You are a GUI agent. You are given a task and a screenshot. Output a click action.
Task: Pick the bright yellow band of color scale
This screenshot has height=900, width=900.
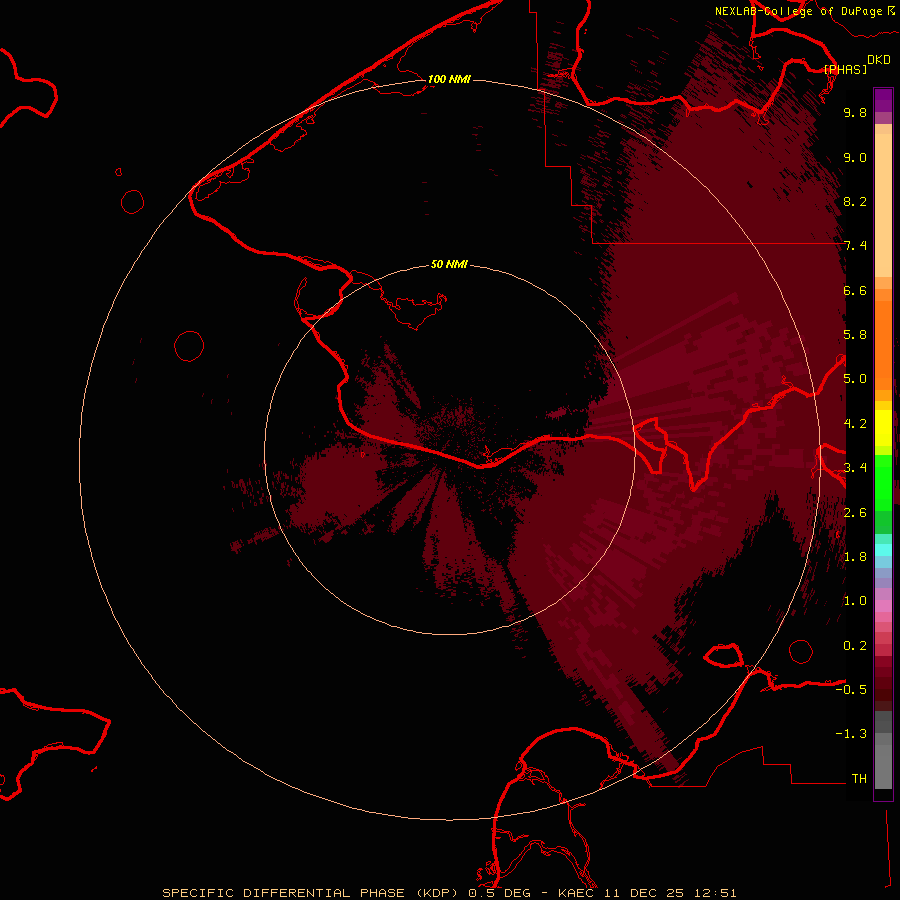(x=883, y=428)
